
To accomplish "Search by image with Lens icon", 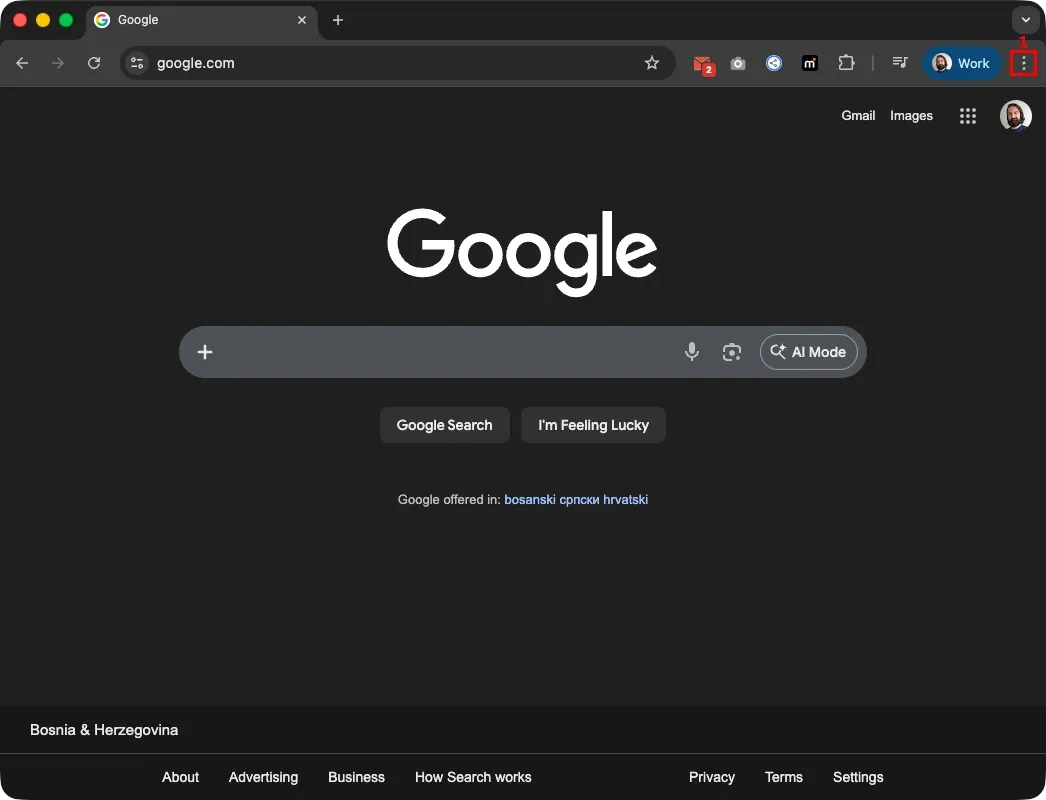I will (732, 352).
